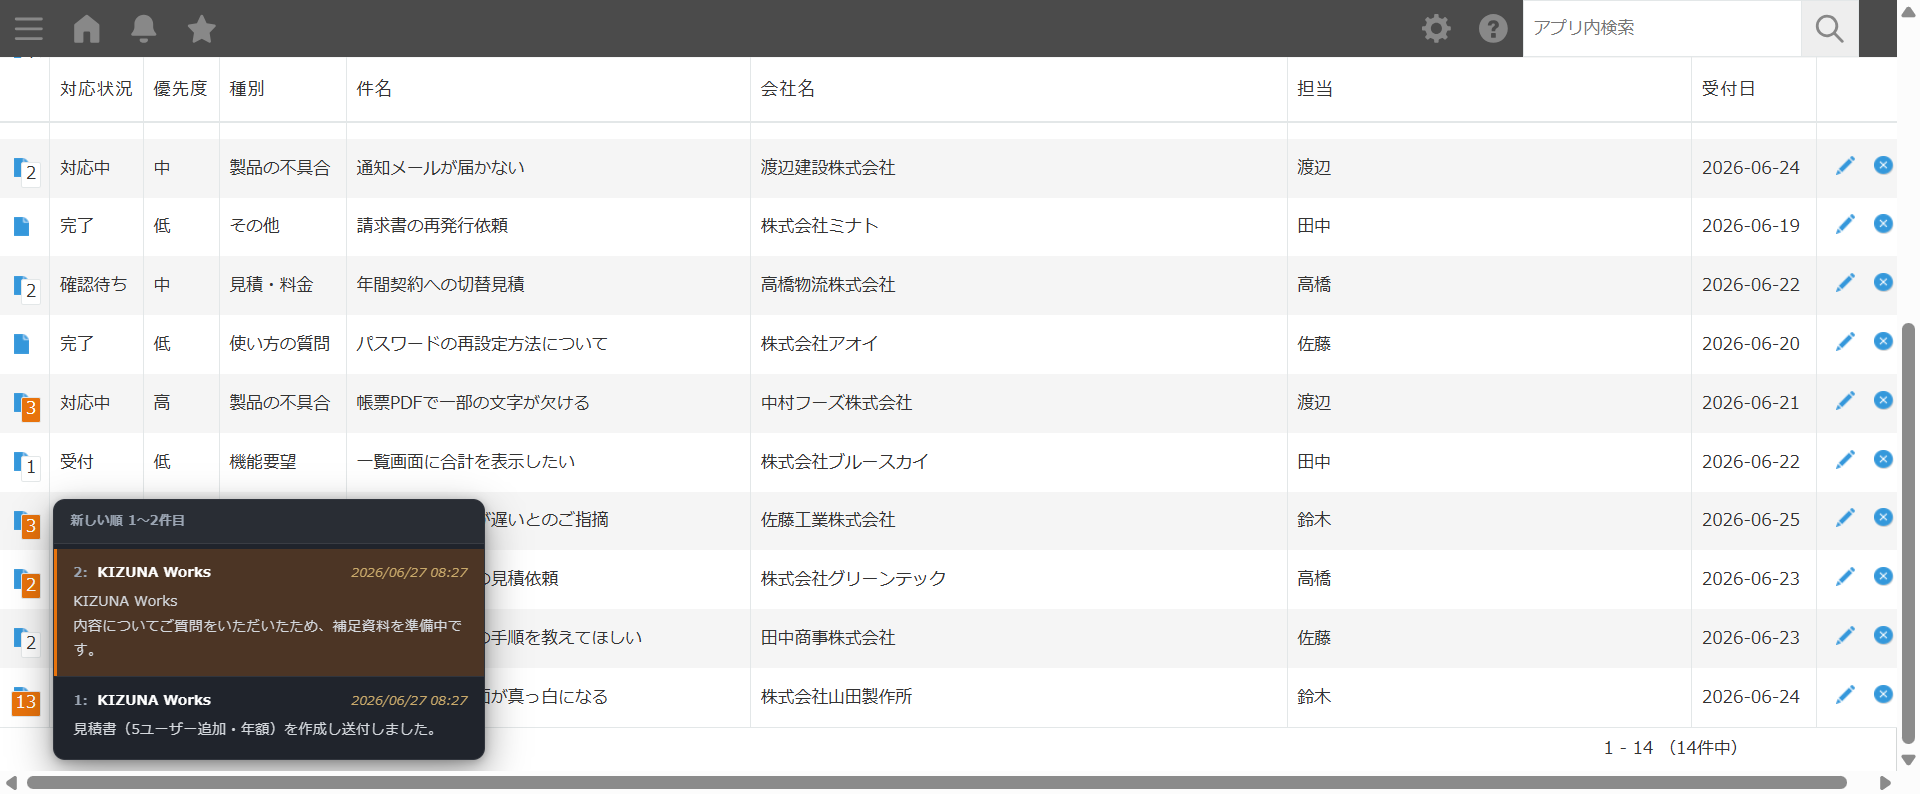Open favorites star icon

coord(202,29)
